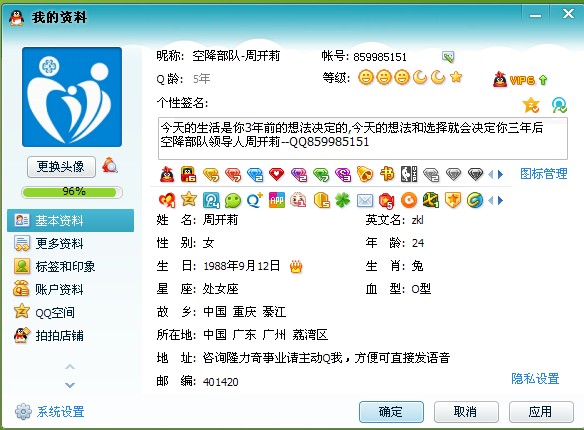Viewport: 584px width, 430px height.
Task: Show previous icons in second icon row
Action: (491, 201)
